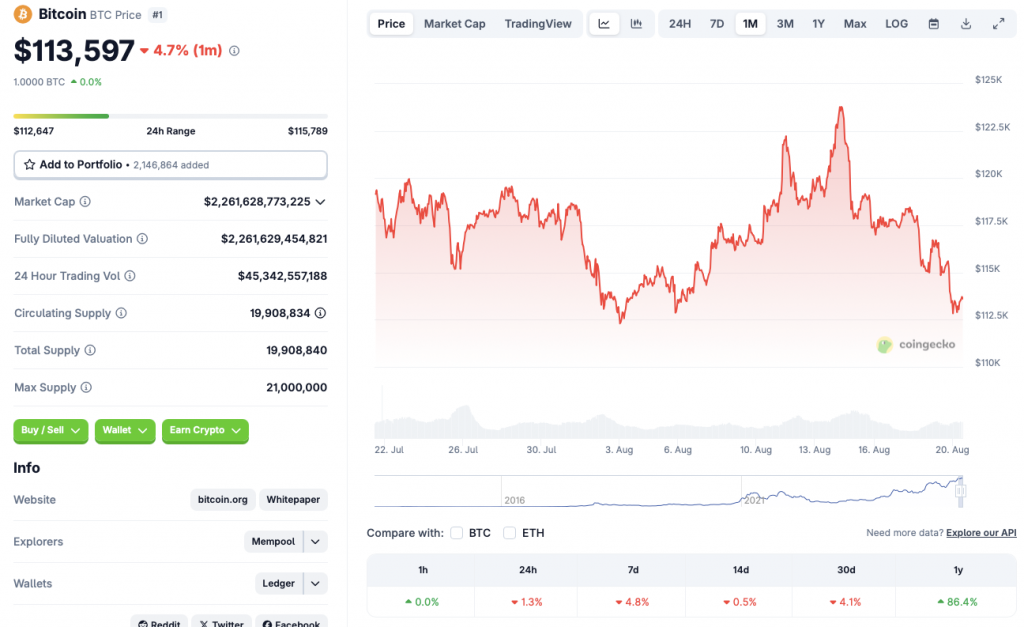This screenshot has width=1024, height=627.
Task: Toggle LOG scale on the chart
Action: pos(895,23)
